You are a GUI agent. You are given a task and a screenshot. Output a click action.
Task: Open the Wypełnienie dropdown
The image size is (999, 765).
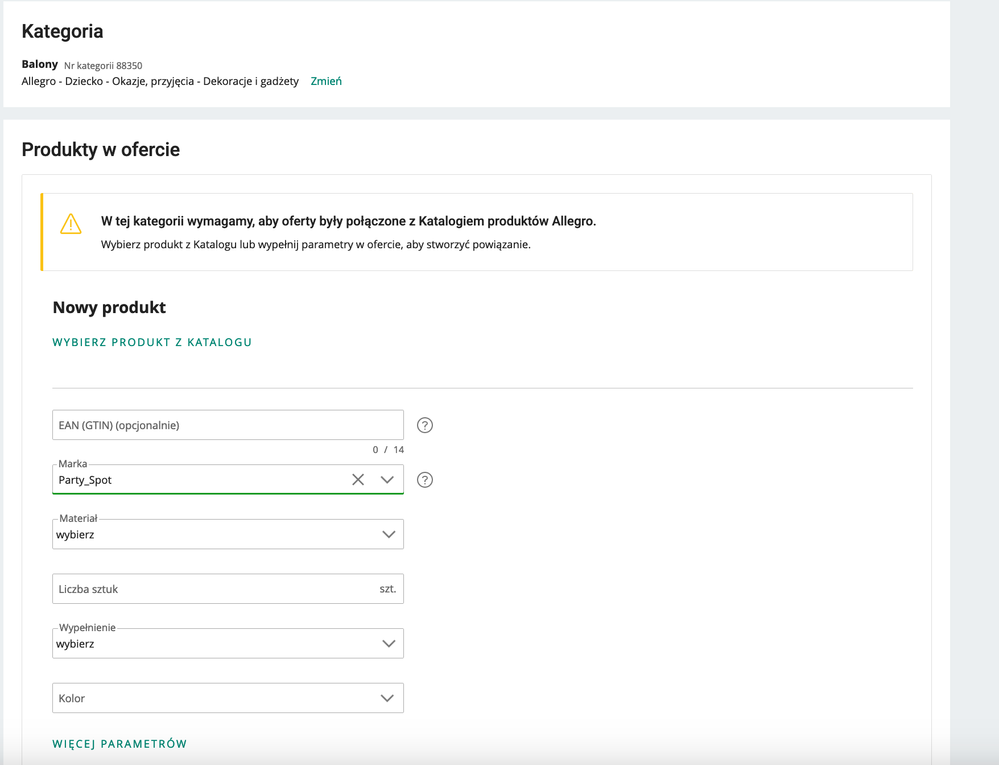pyautogui.click(x=228, y=643)
